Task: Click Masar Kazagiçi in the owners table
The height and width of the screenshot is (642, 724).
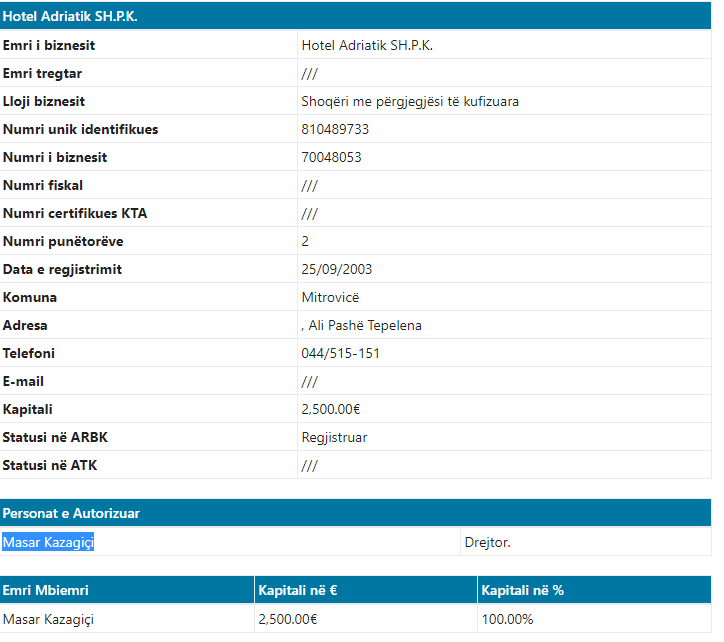Action: point(48,619)
